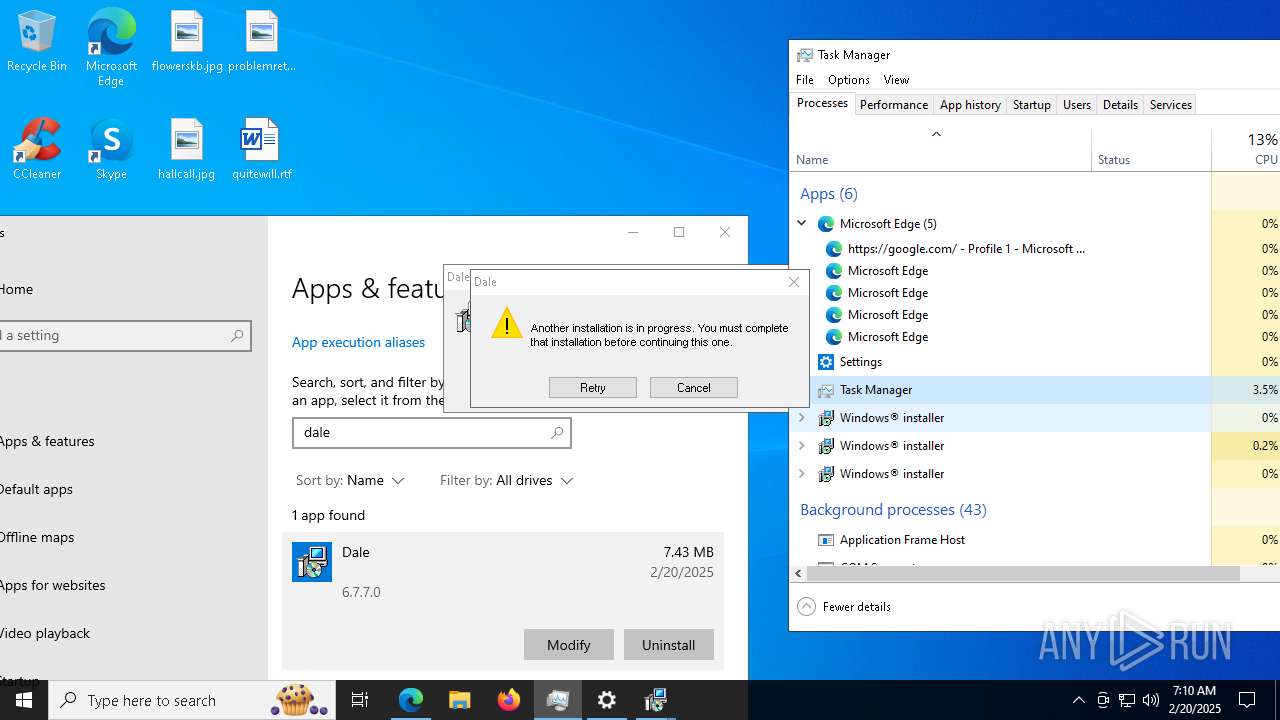Switch to the Users tab
The image size is (1280, 720).
1077,105
